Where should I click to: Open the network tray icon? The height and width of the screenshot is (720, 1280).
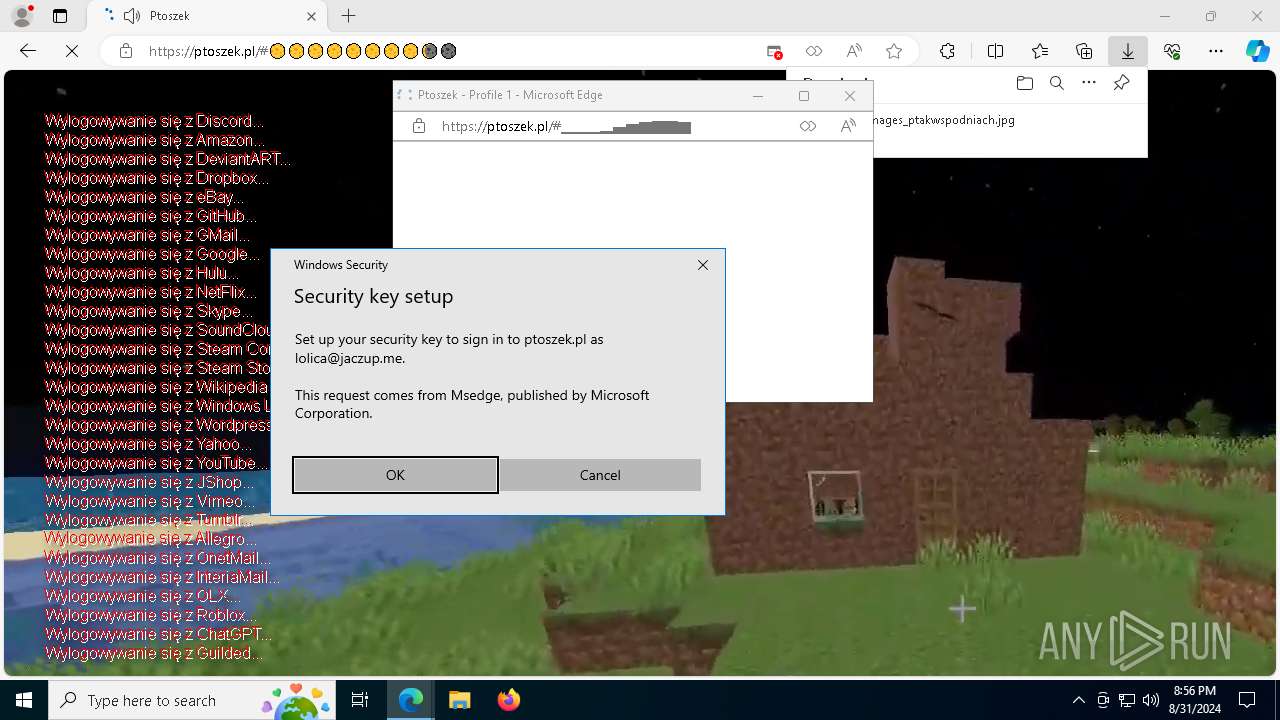1126,700
